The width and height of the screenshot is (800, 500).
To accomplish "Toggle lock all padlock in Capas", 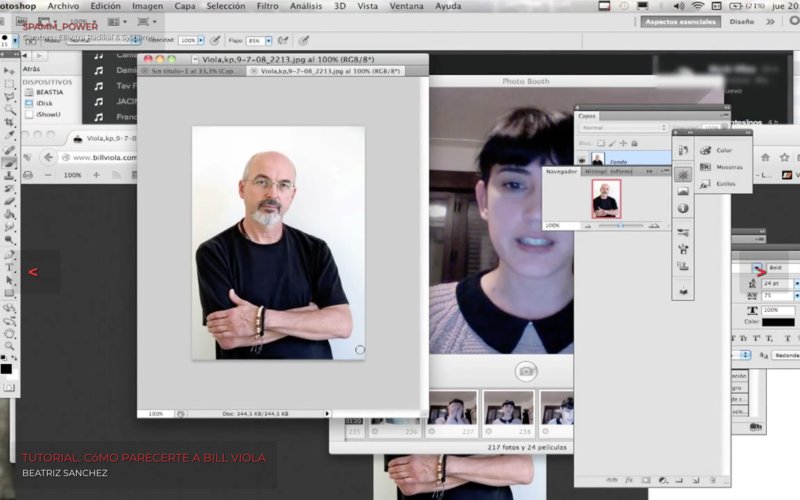I will tap(634, 144).
